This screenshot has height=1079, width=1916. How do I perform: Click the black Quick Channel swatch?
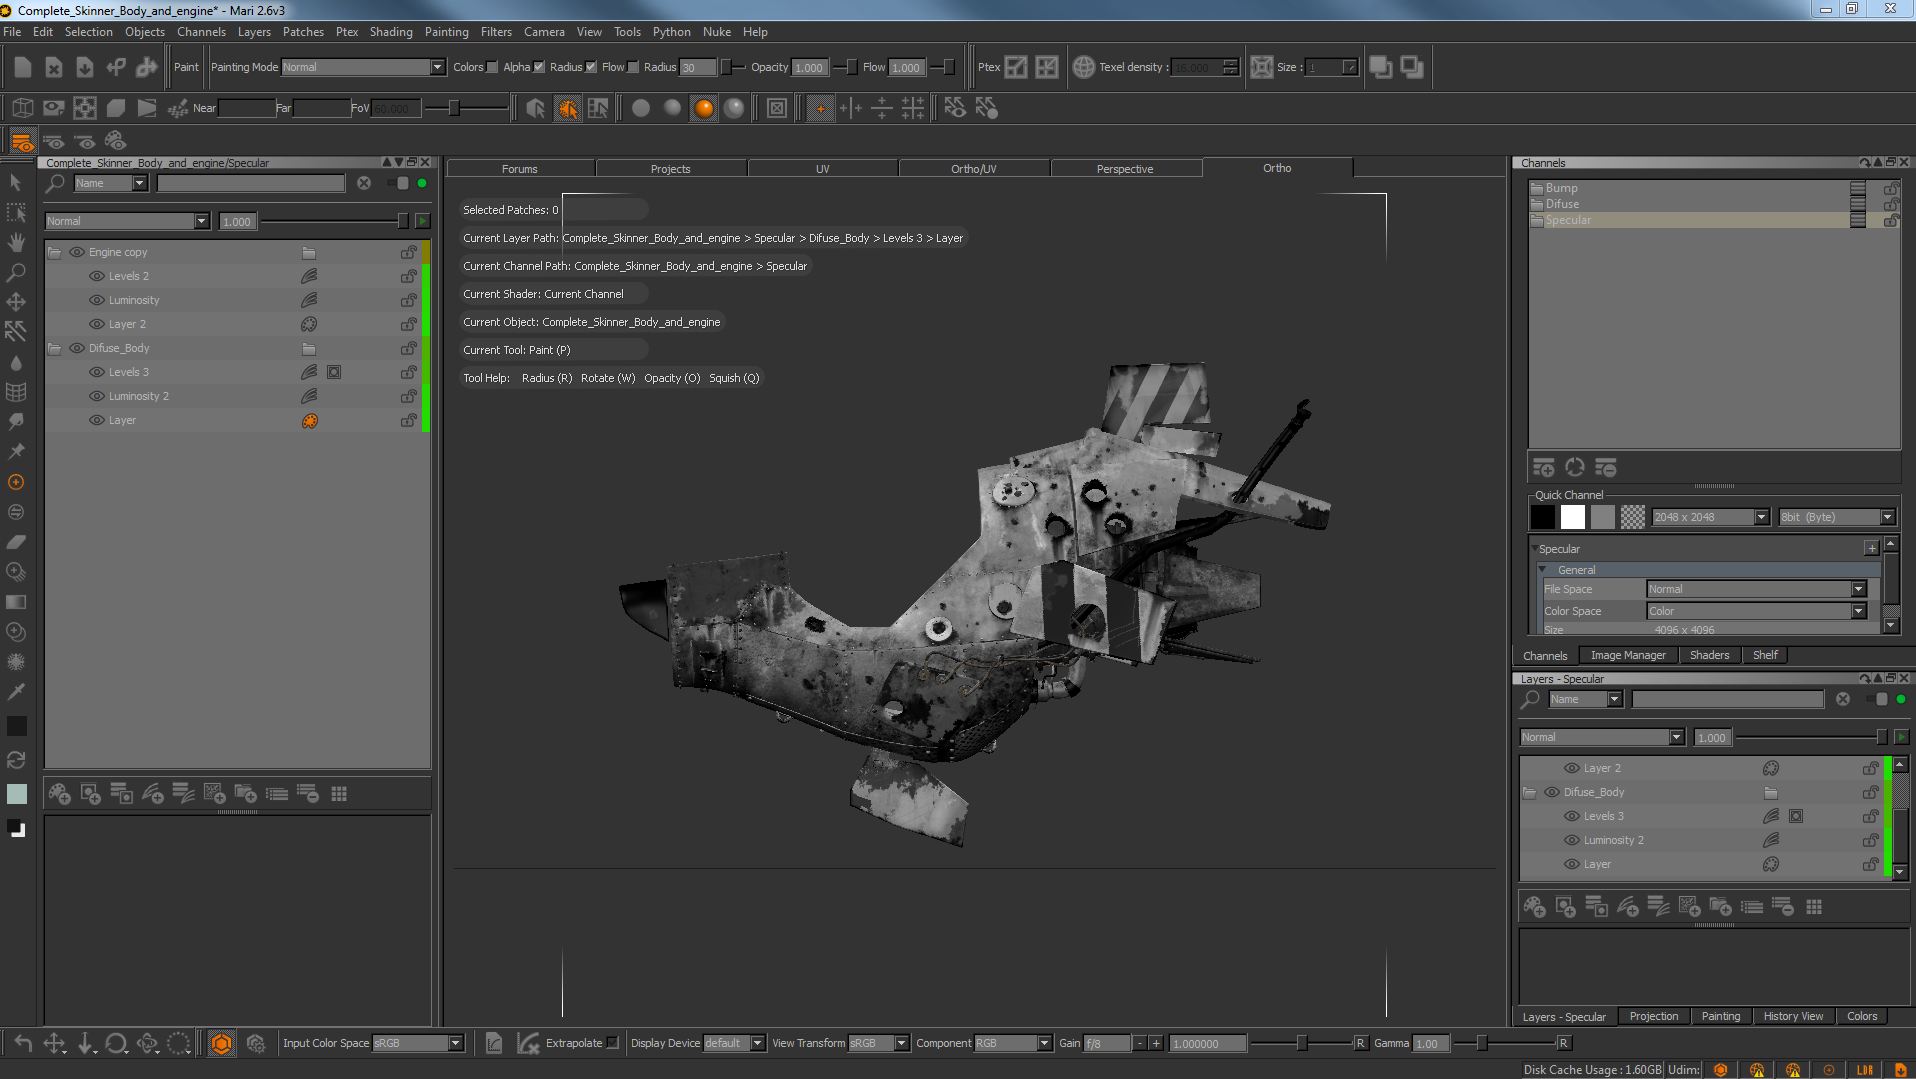pyautogui.click(x=1543, y=517)
